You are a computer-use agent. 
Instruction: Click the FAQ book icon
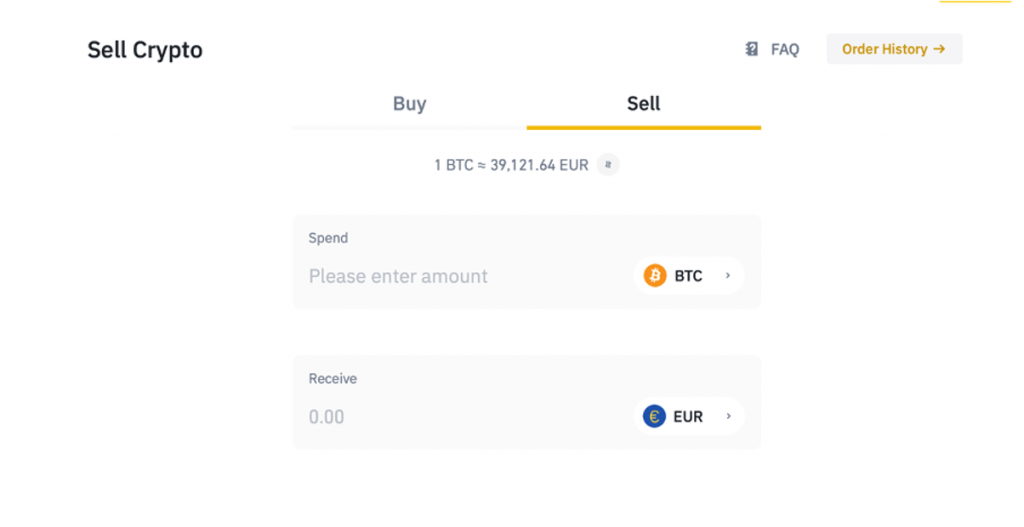[x=752, y=49]
